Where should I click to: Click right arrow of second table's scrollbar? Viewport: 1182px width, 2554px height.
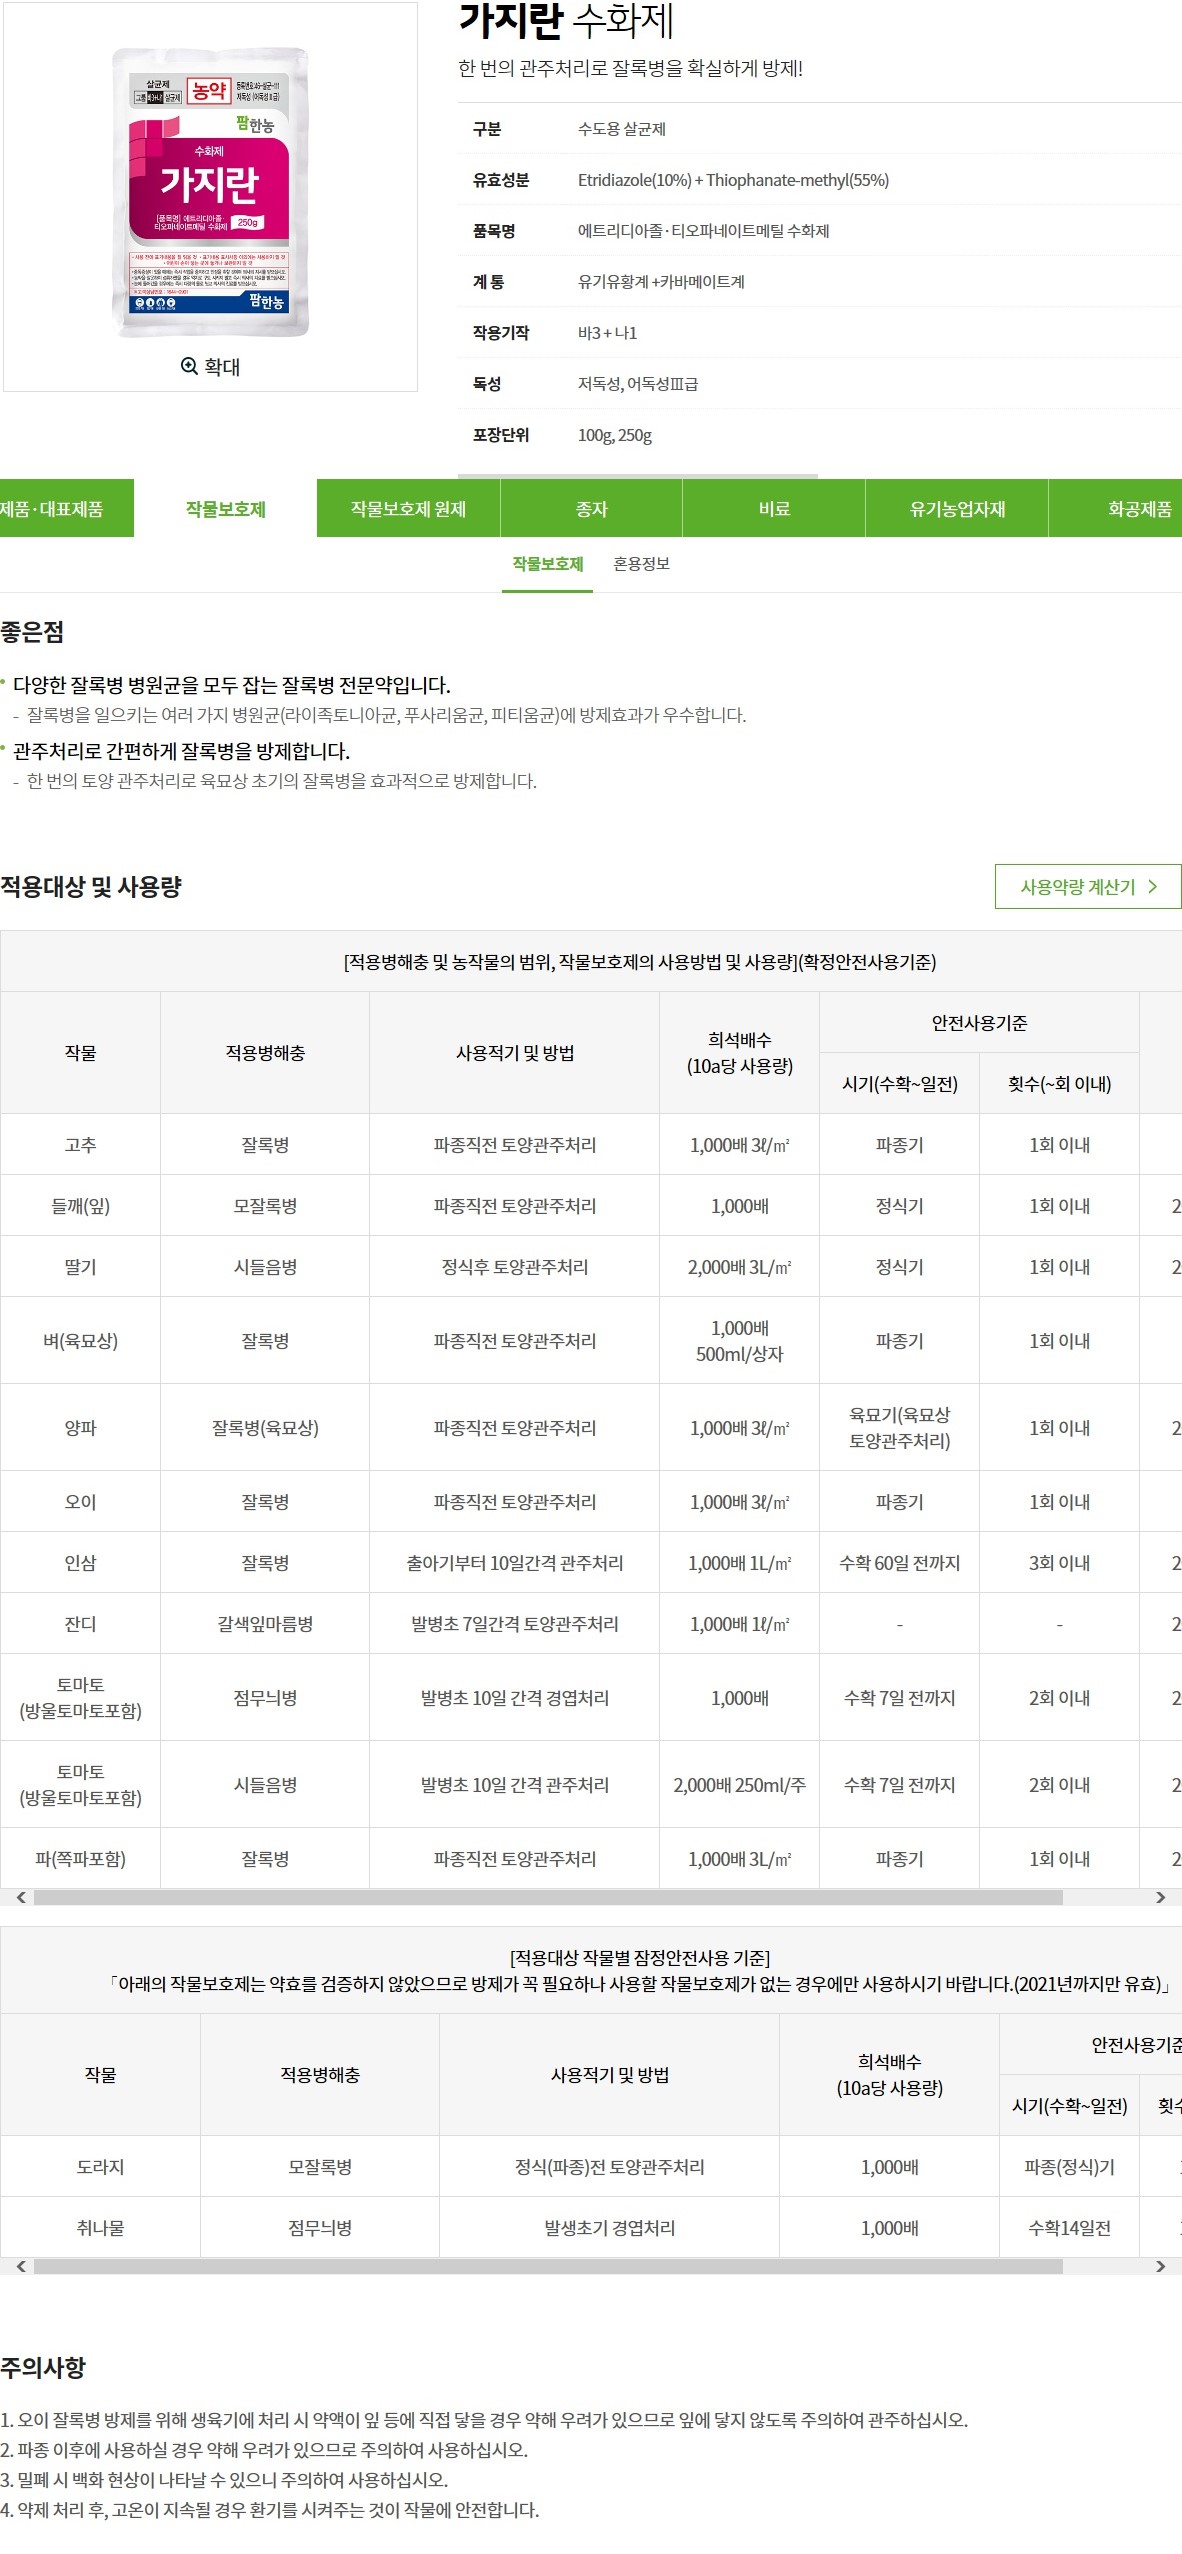click(1160, 2266)
